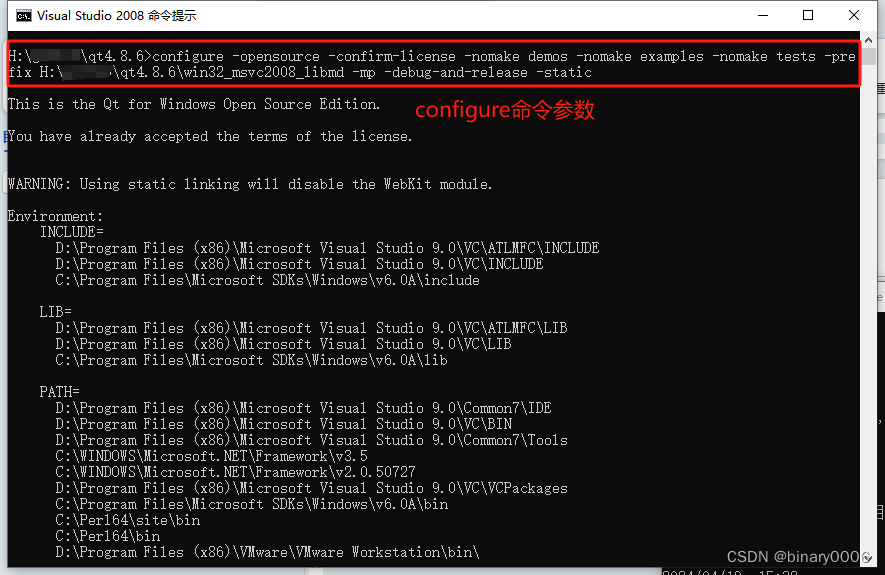Click the 'You have already accepted the terms of the license.' line

[210, 137]
